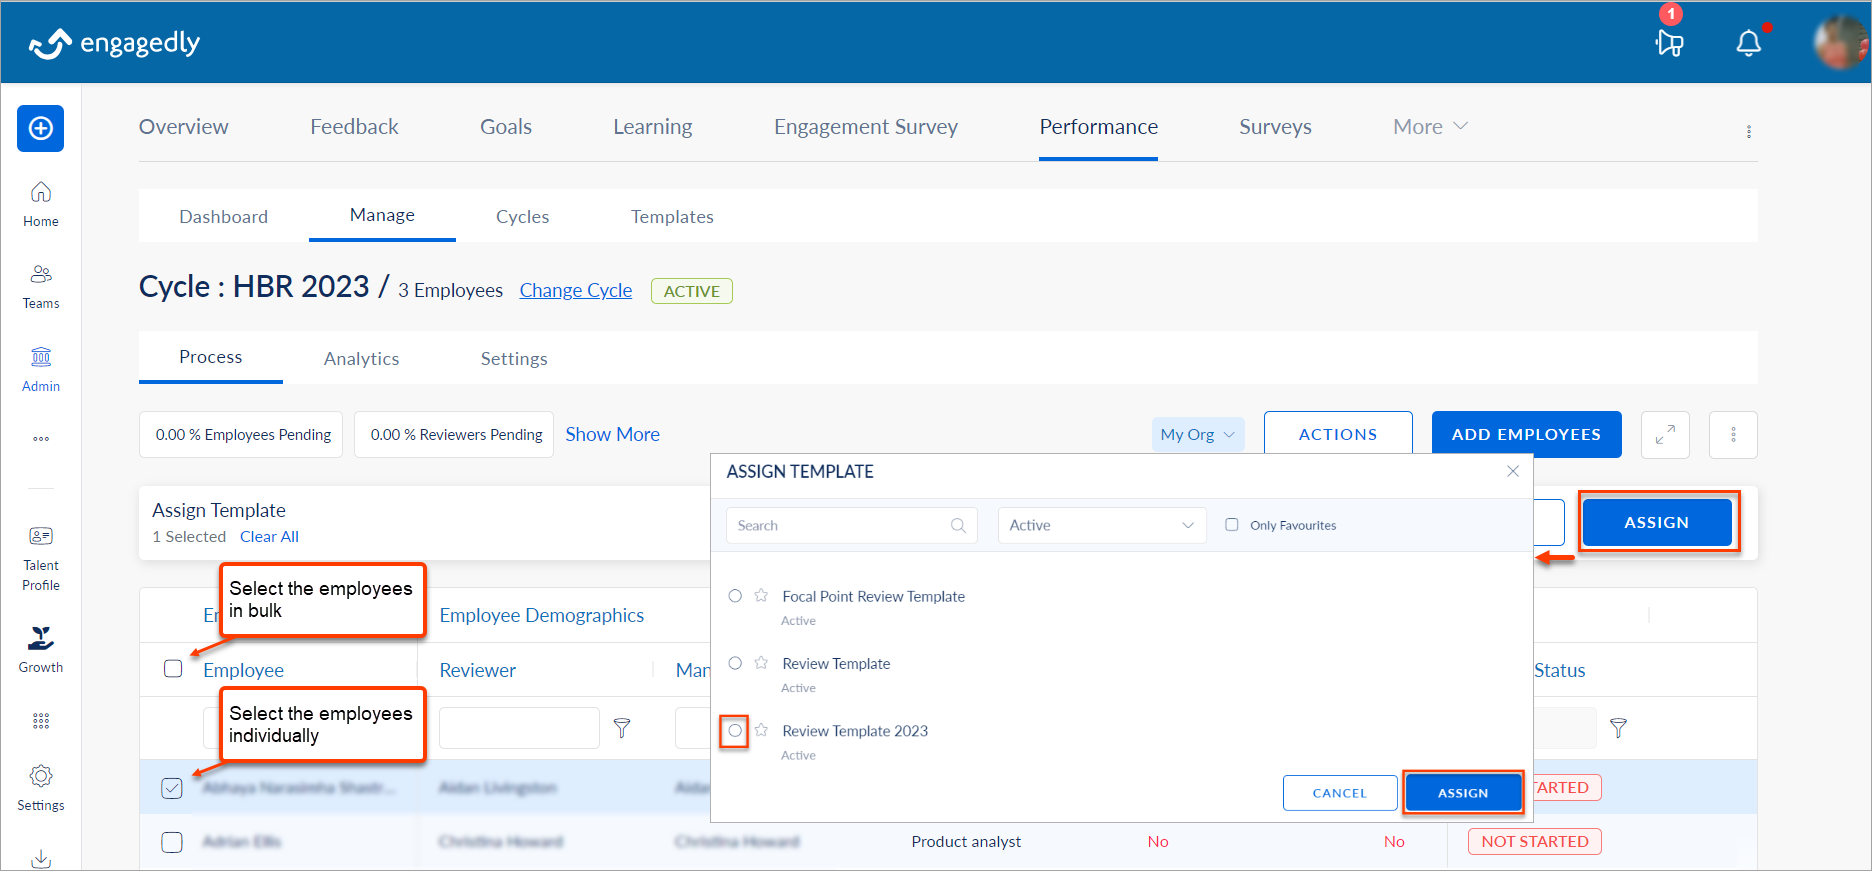Choose the Review Template 2023 radio button
Image resolution: width=1872 pixels, height=871 pixels.
(x=735, y=731)
